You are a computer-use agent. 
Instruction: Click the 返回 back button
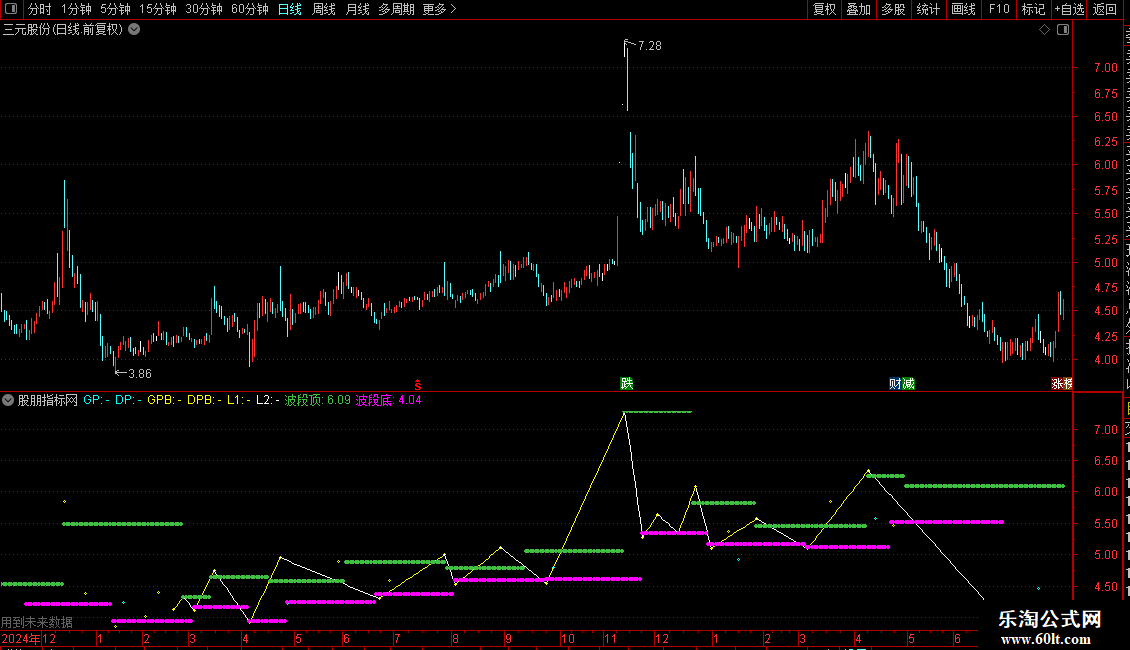tap(1105, 9)
